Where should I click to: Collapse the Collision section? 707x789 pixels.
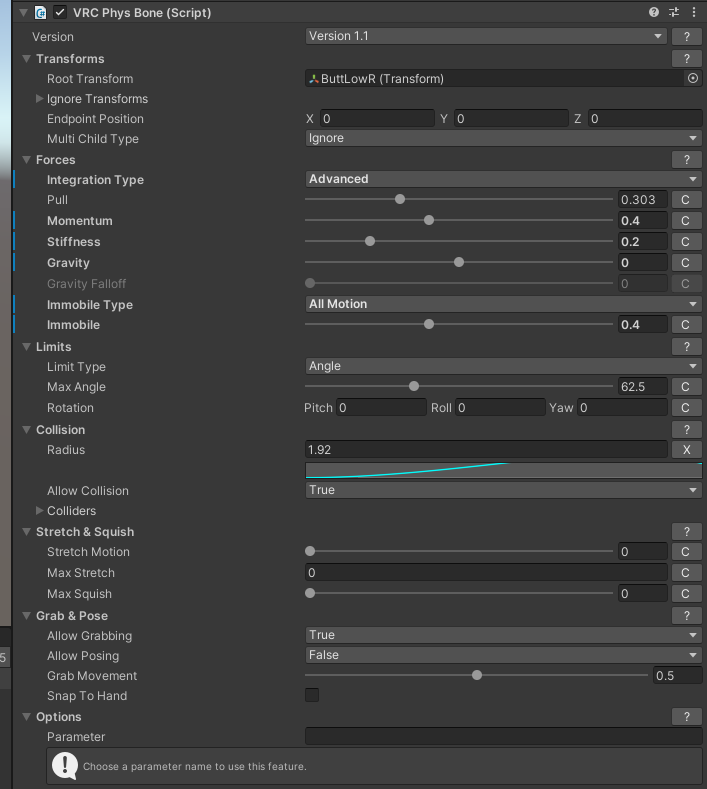tap(27, 430)
